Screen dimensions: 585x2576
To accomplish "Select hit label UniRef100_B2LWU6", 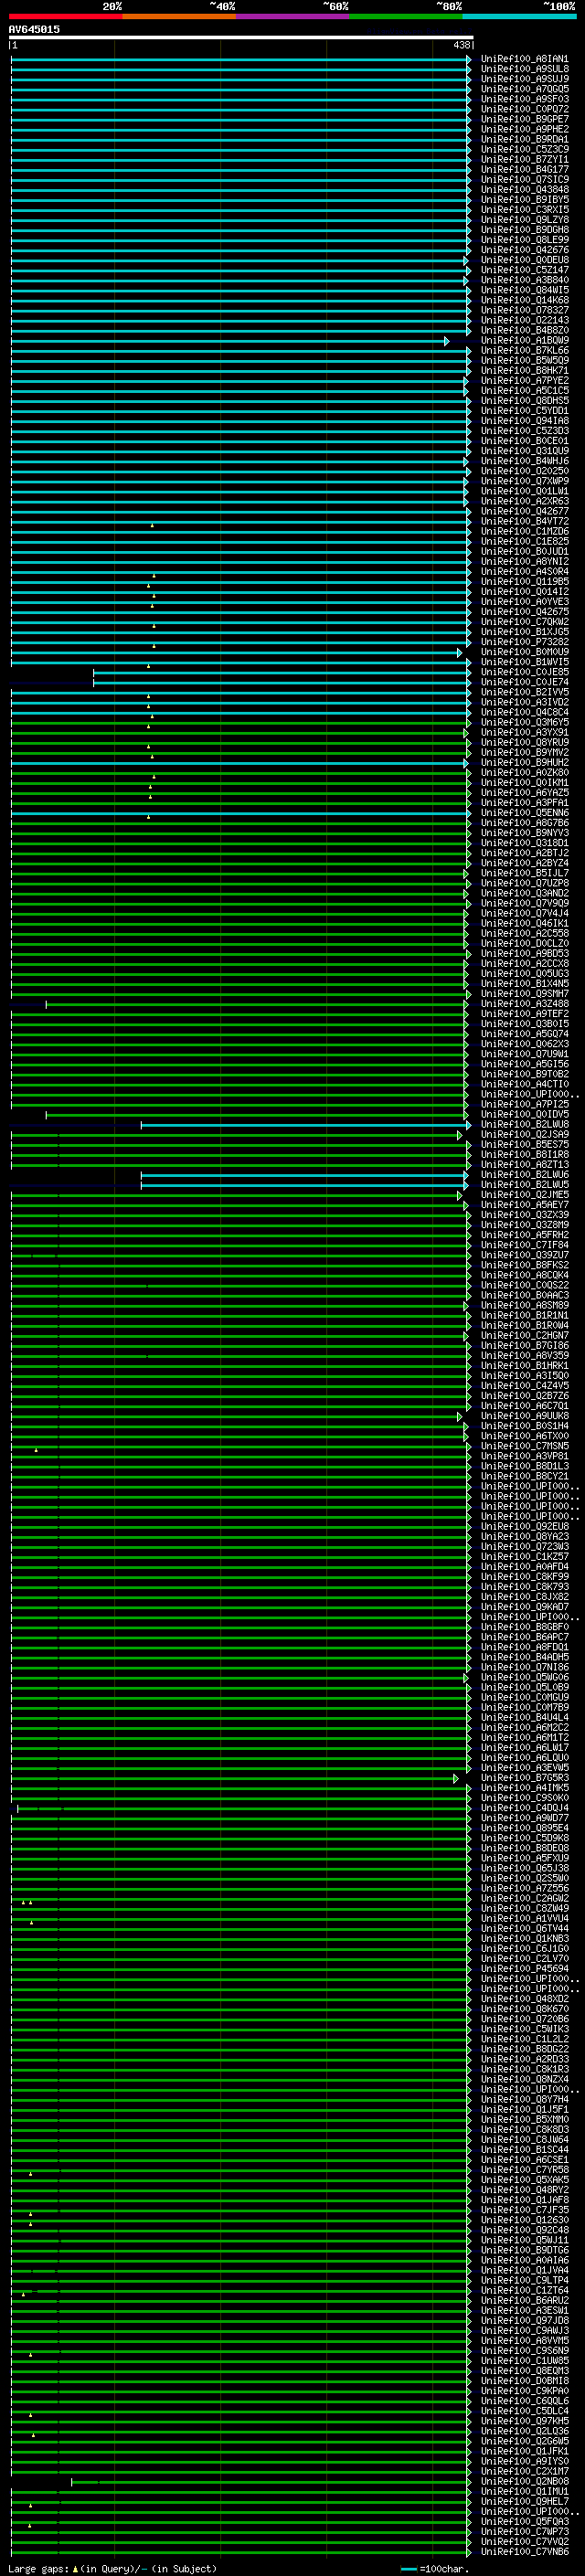I will pyautogui.click(x=525, y=1174).
